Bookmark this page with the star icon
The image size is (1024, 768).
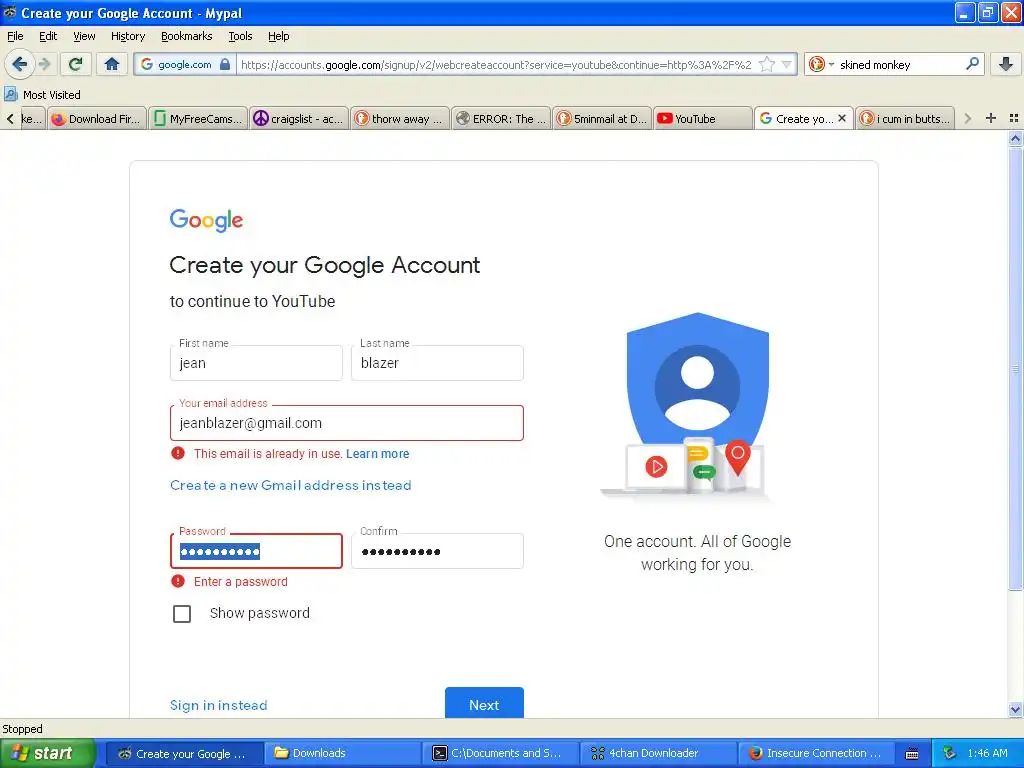click(x=767, y=64)
